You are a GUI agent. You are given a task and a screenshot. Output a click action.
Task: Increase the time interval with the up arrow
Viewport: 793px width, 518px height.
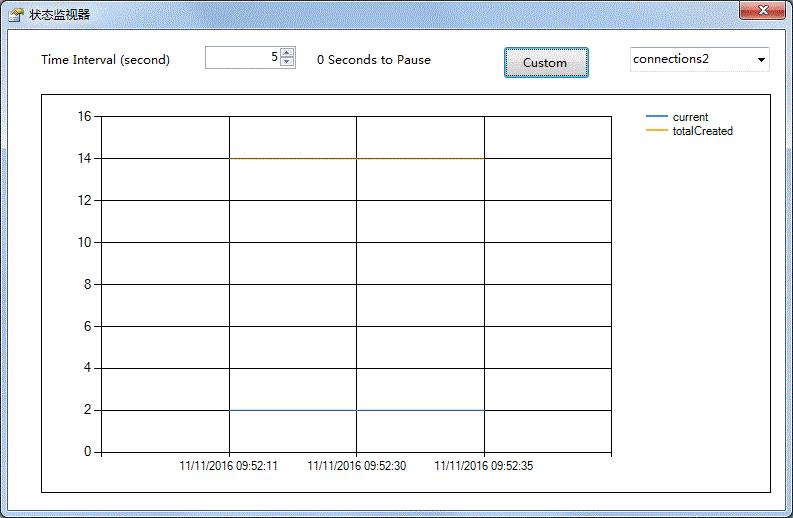pyautogui.click(x=287, y=53)
